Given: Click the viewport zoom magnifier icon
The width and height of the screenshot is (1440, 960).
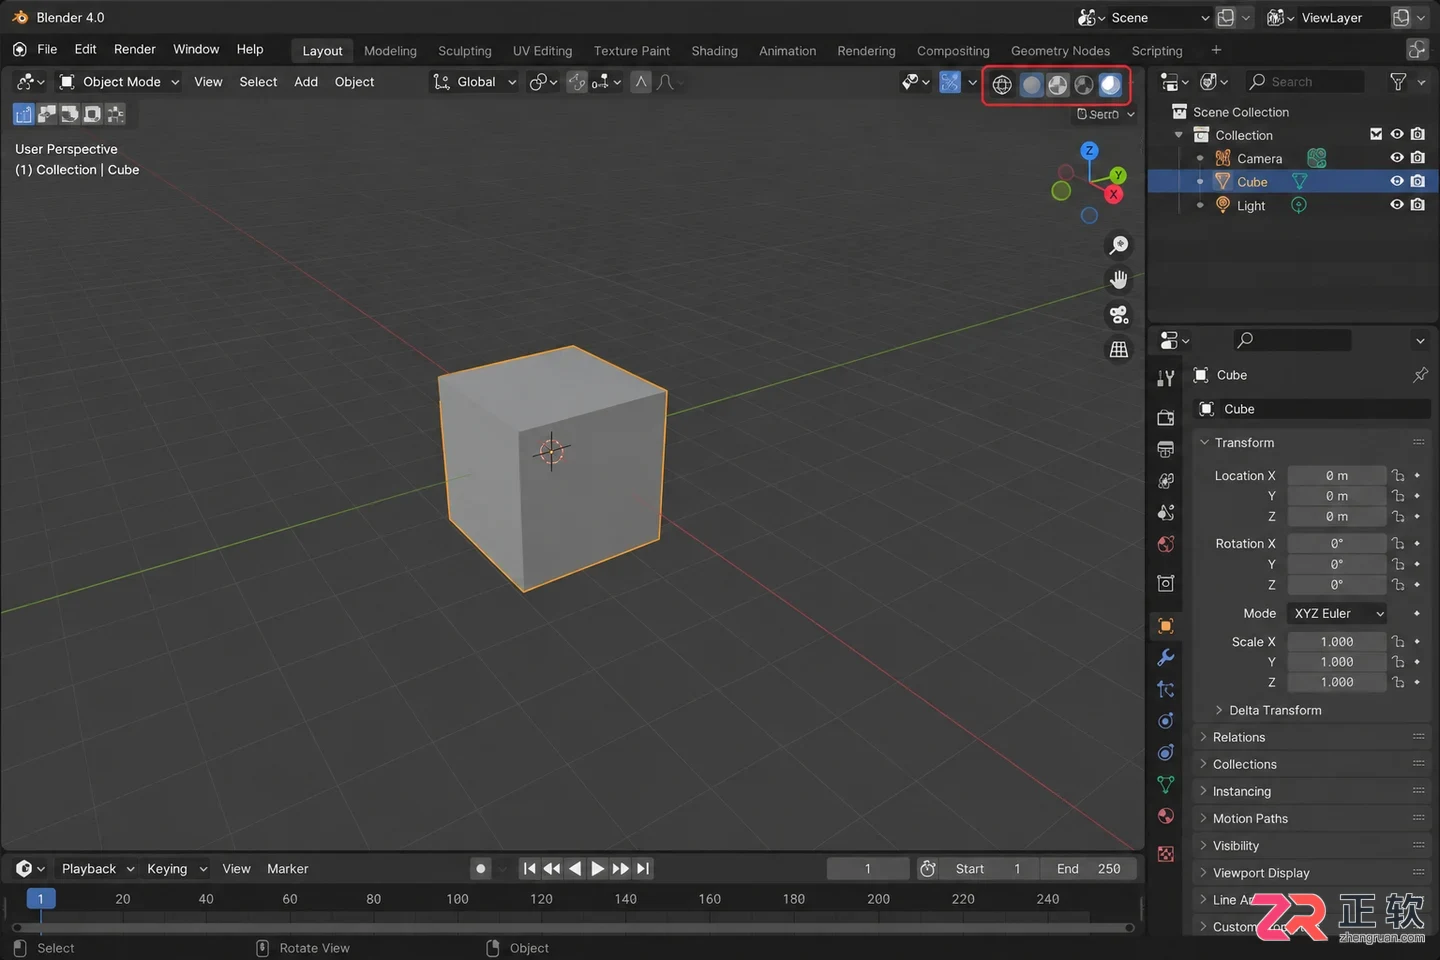Looking at the screenshot, I should (x=1119, y=245).
